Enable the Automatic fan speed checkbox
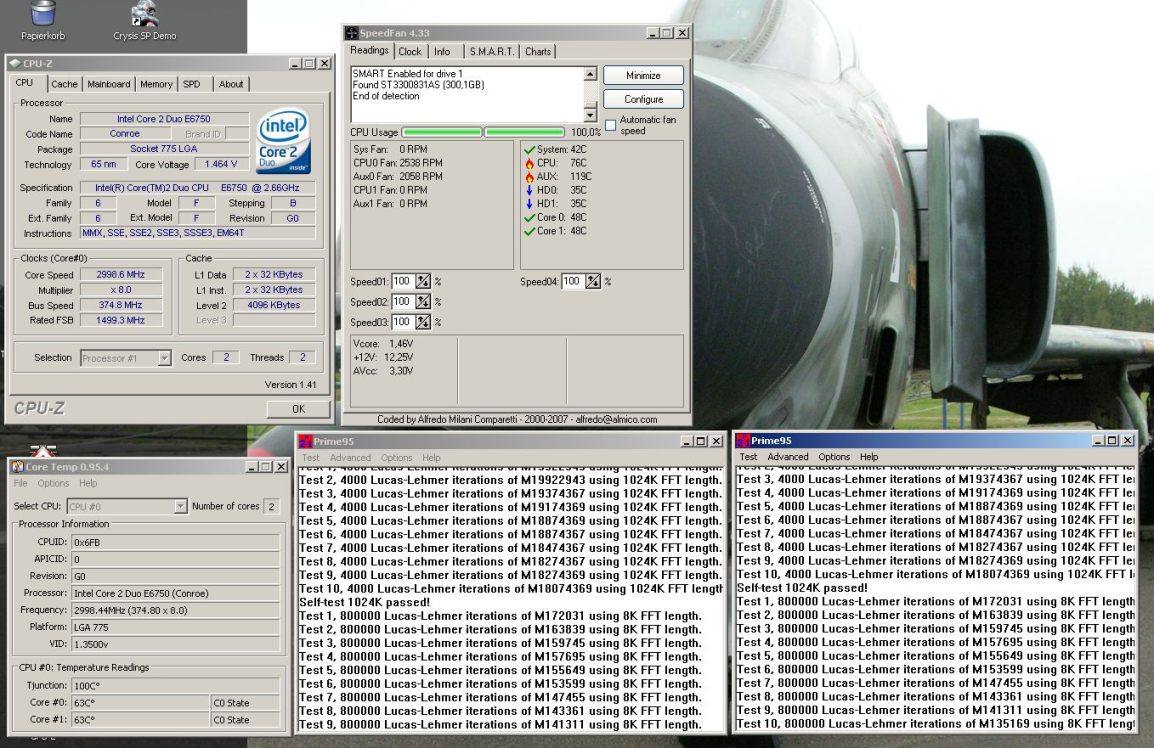This screenshot has height=748, width=1154. coord(611,125)
